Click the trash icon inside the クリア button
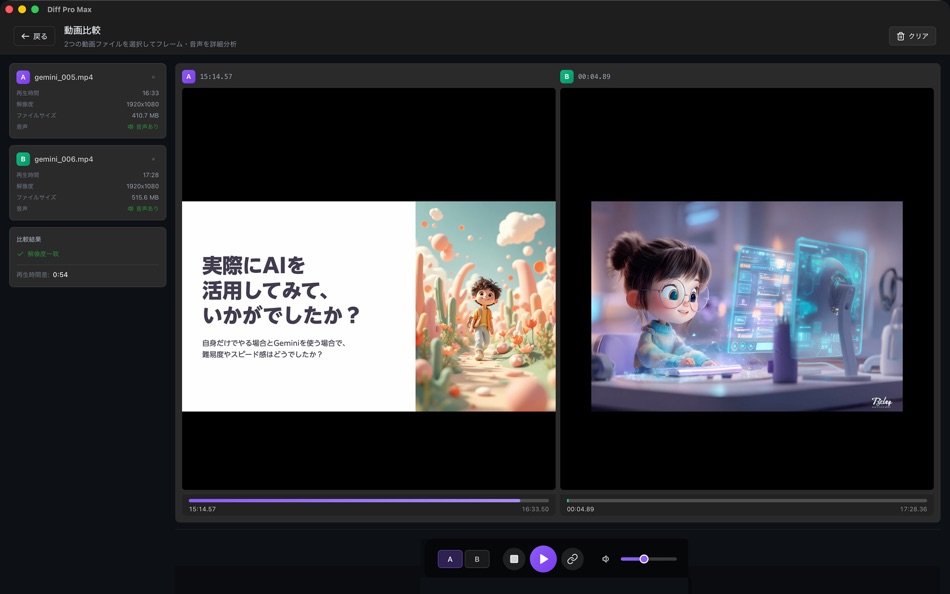This screenshot has width=950, height=594. click(x=901, y=35)
